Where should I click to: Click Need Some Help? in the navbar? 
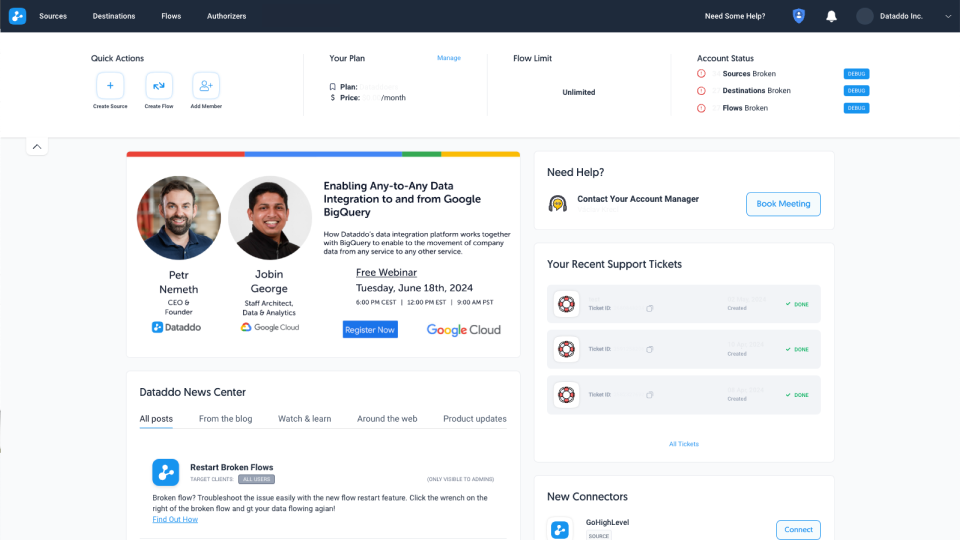click(x=735, y=17)
